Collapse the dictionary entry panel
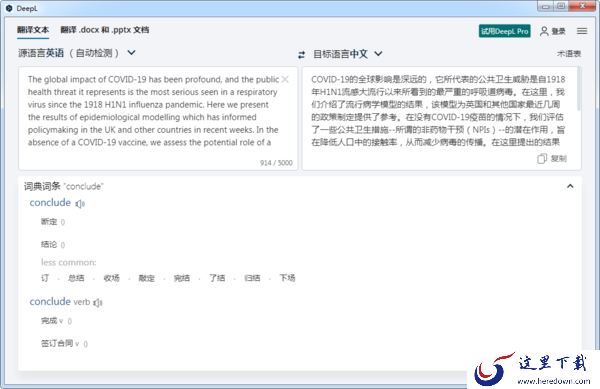 pyautogui.click(x=570, y=186)
